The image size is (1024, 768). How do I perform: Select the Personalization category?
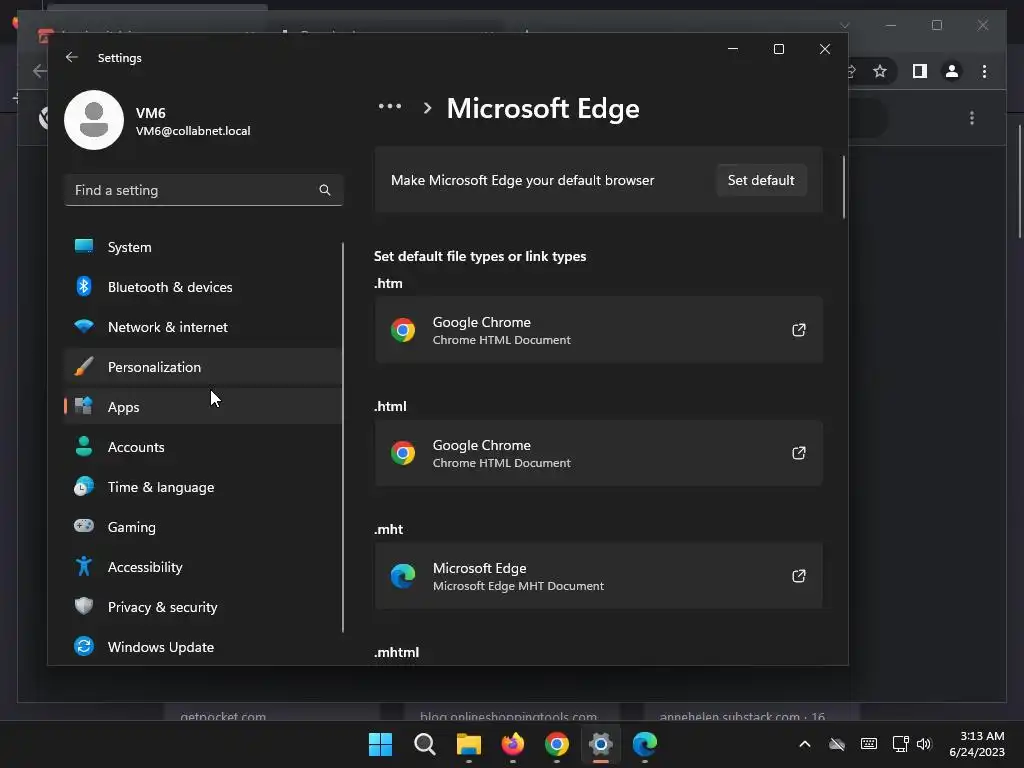coord(203,367)
